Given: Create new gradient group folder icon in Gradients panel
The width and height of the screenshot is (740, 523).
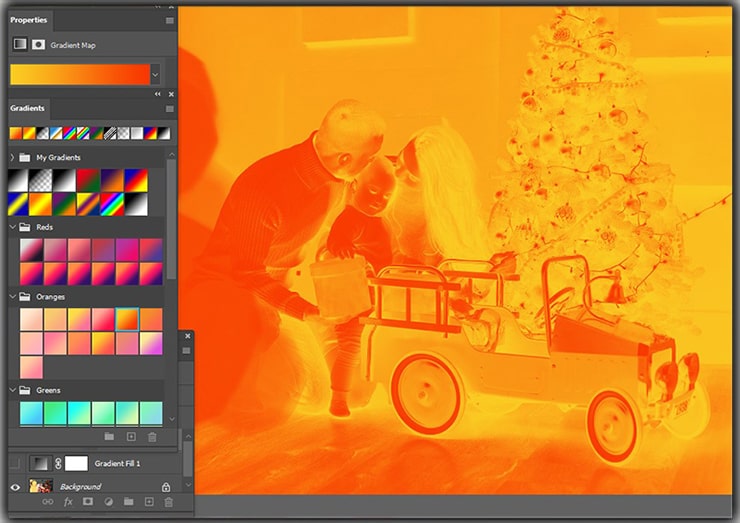Looking at the screenshot, I should tap(109, 437).
